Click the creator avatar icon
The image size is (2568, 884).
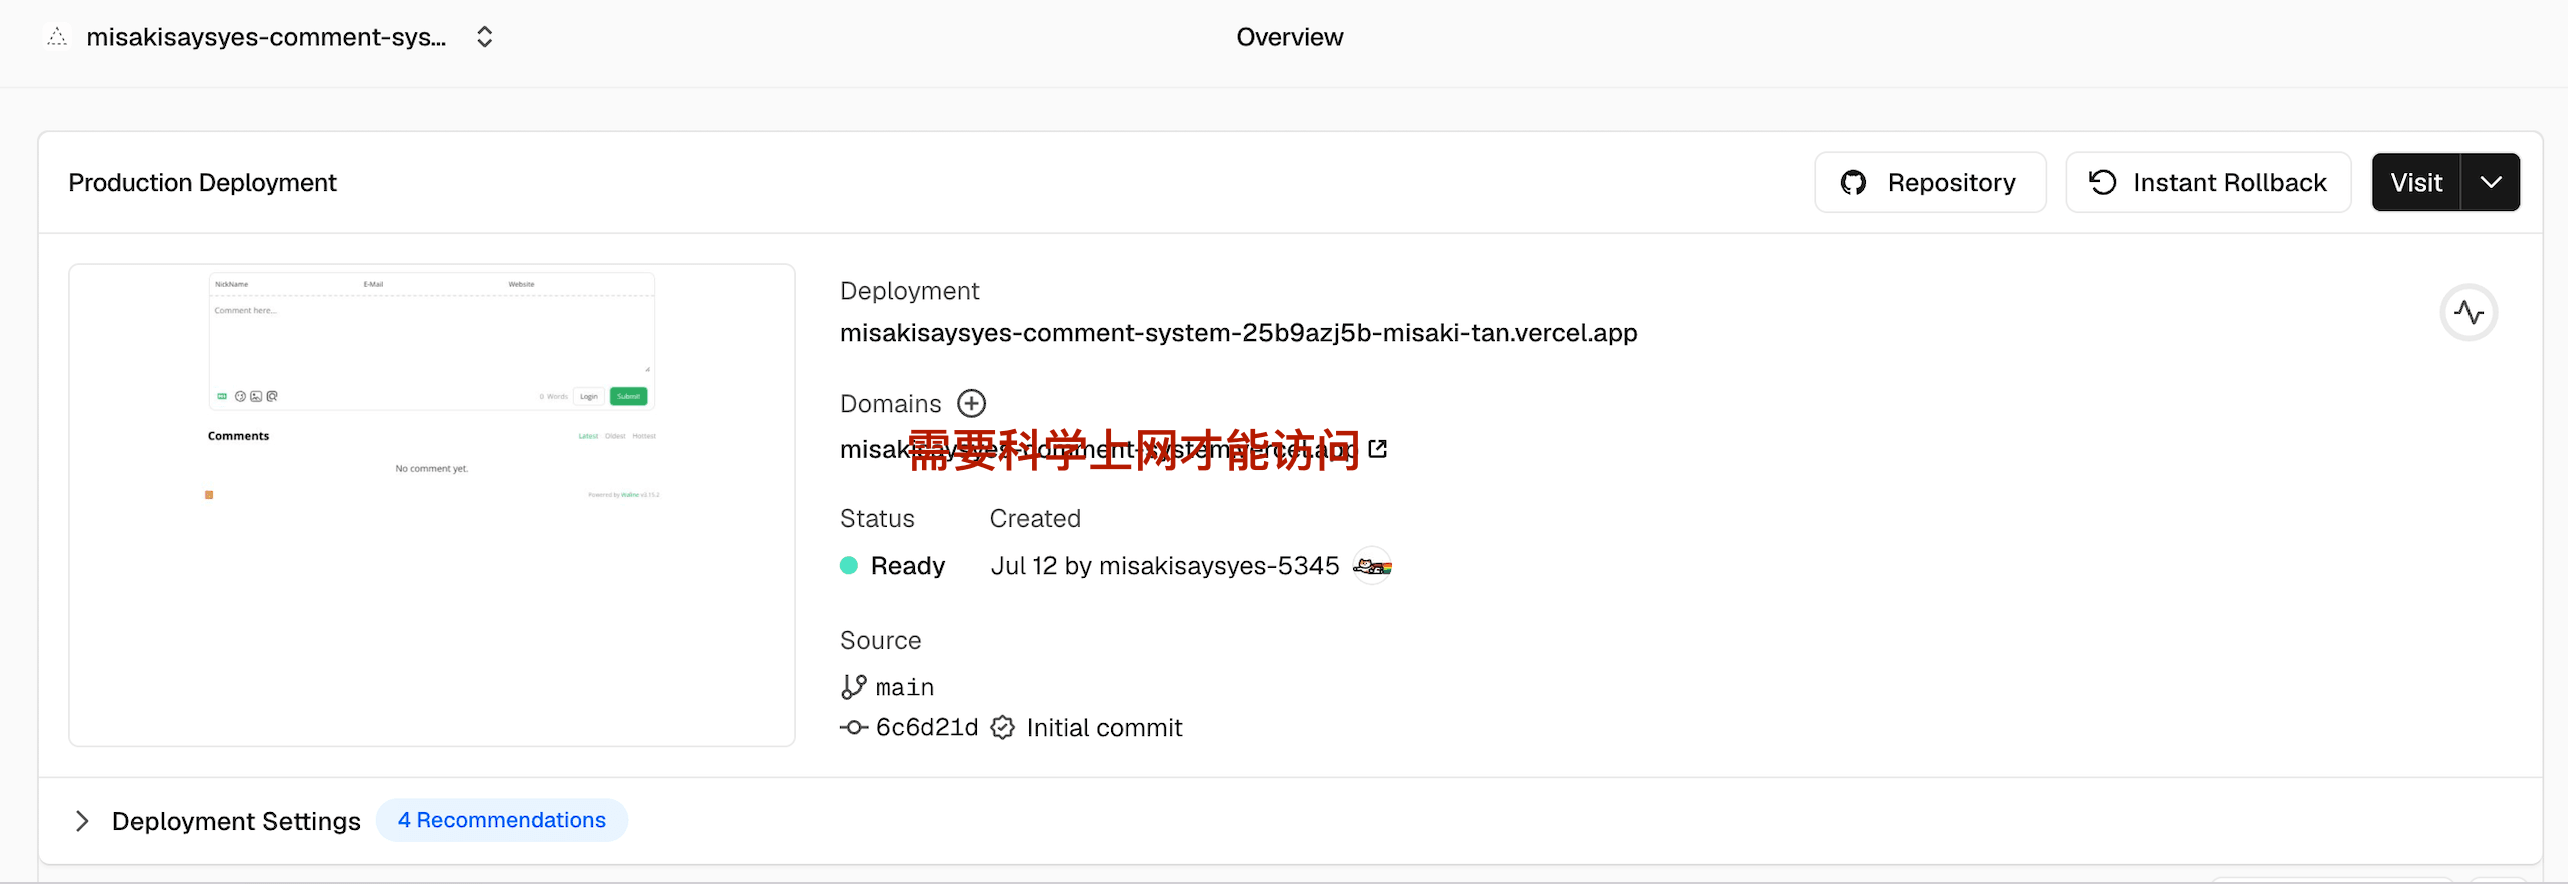tap(1372, 566)
